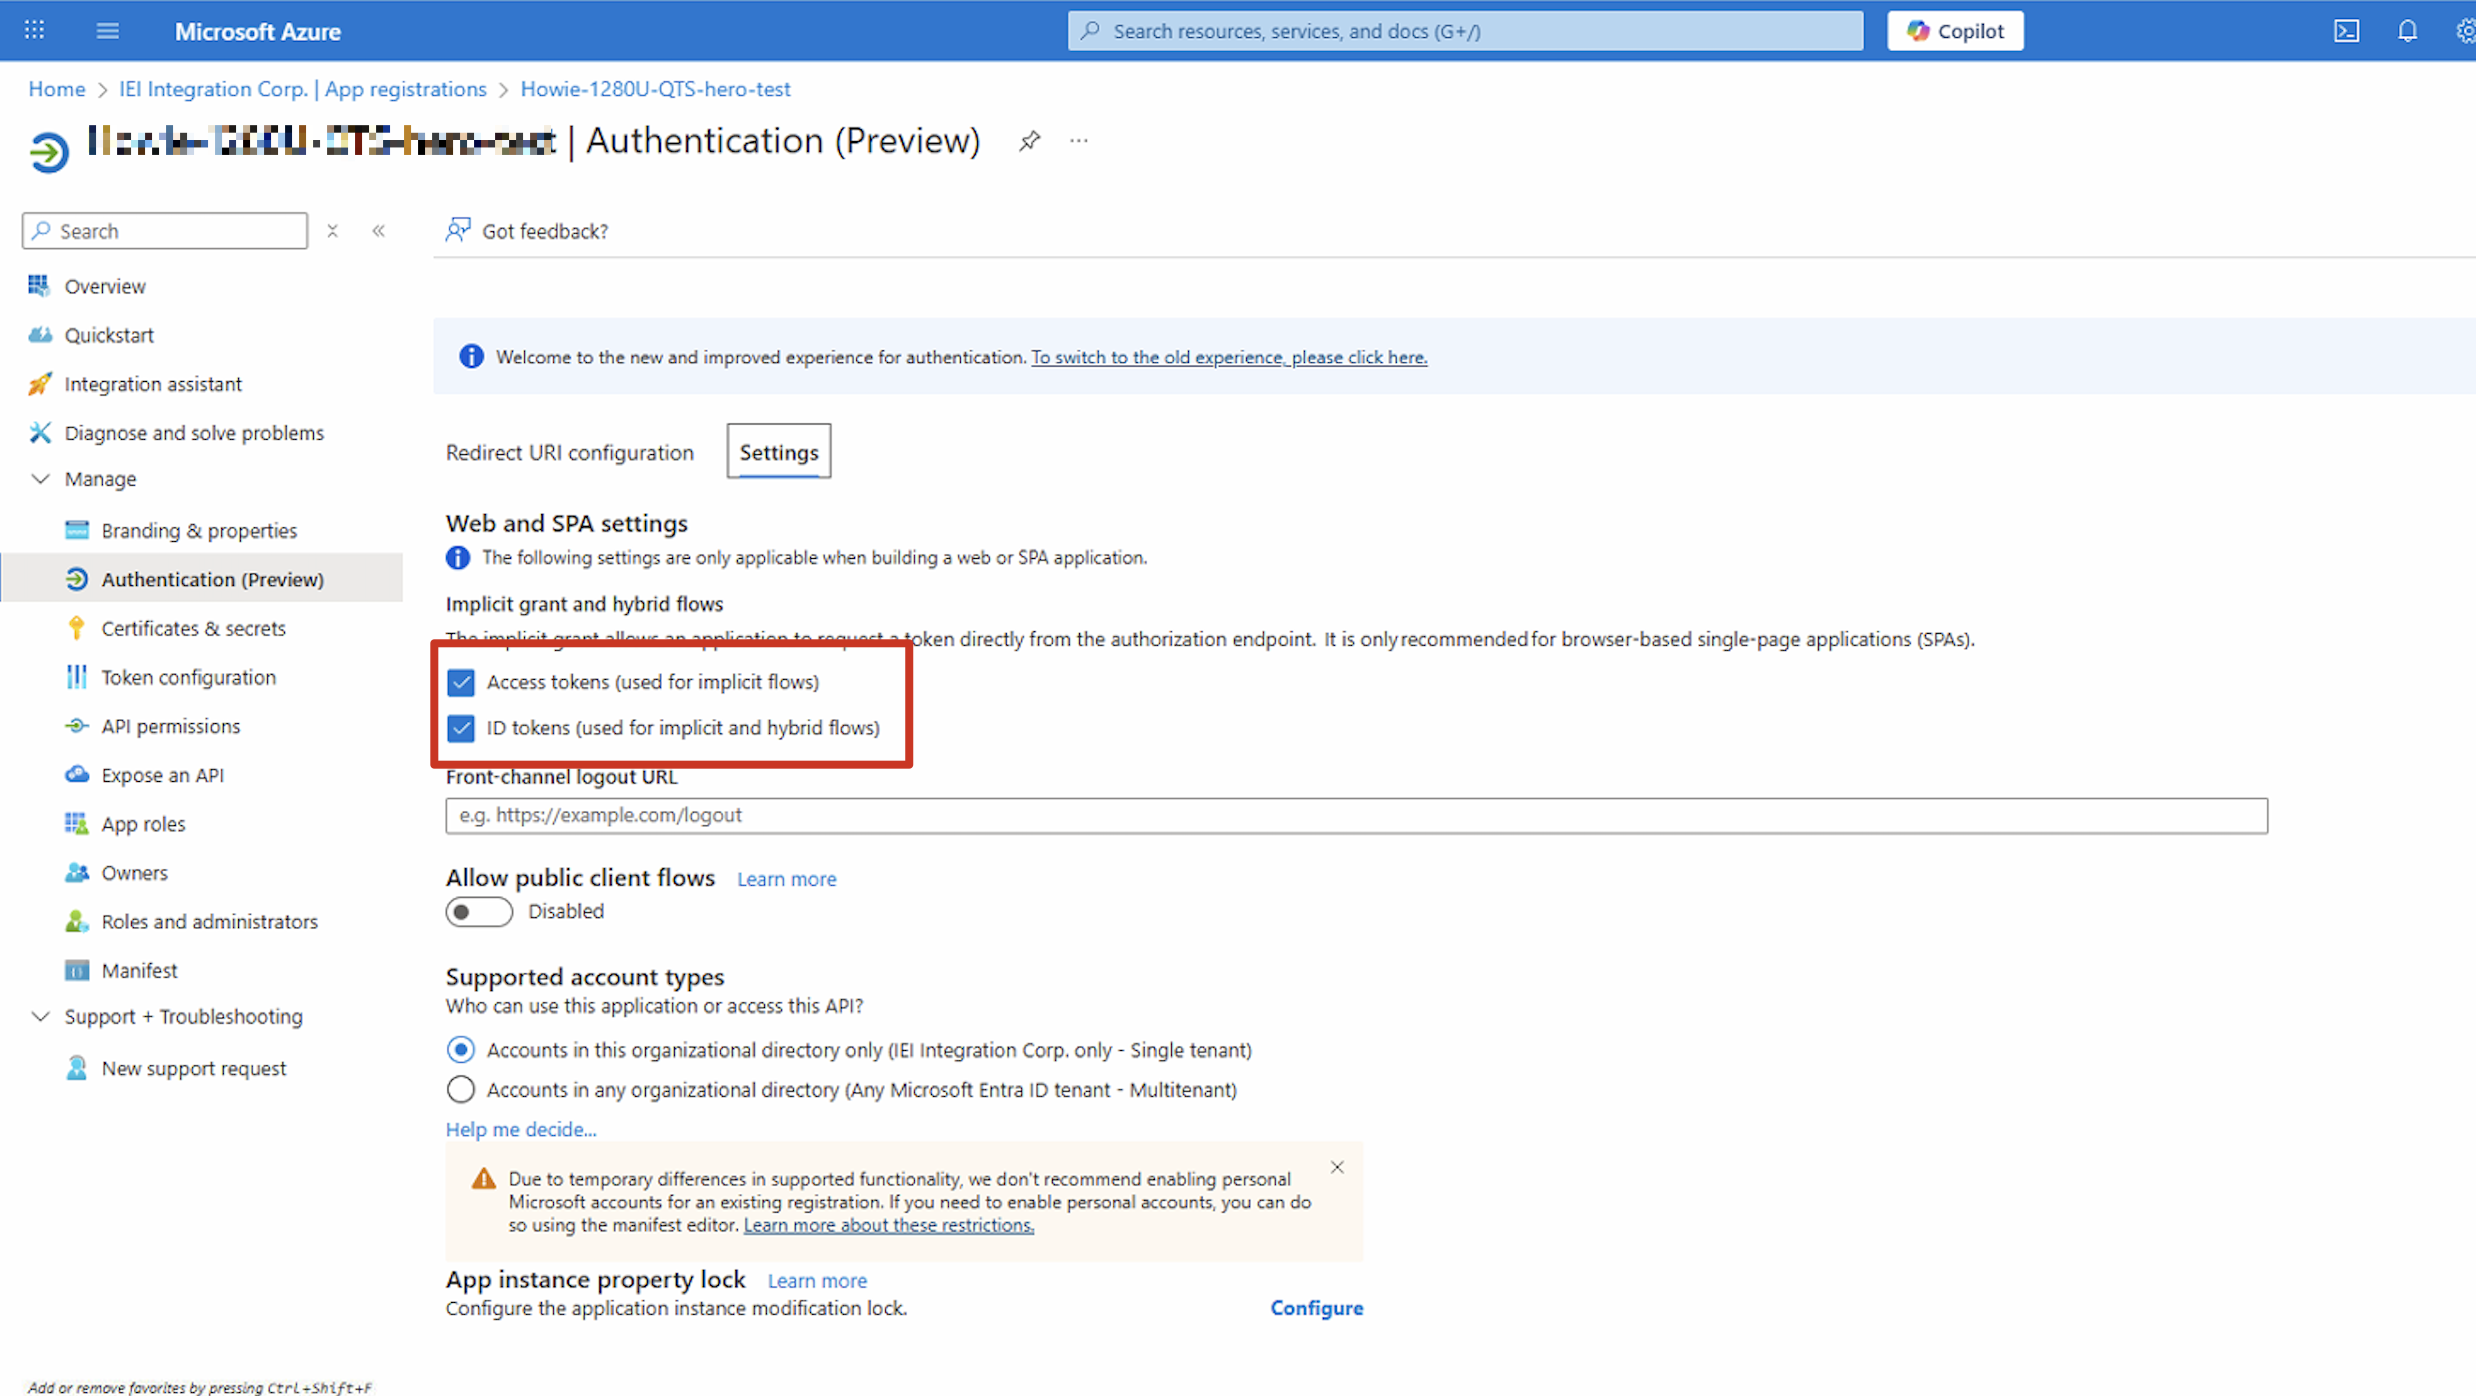Uncheck ID tokens for implicit and hybrid flows

460,728
